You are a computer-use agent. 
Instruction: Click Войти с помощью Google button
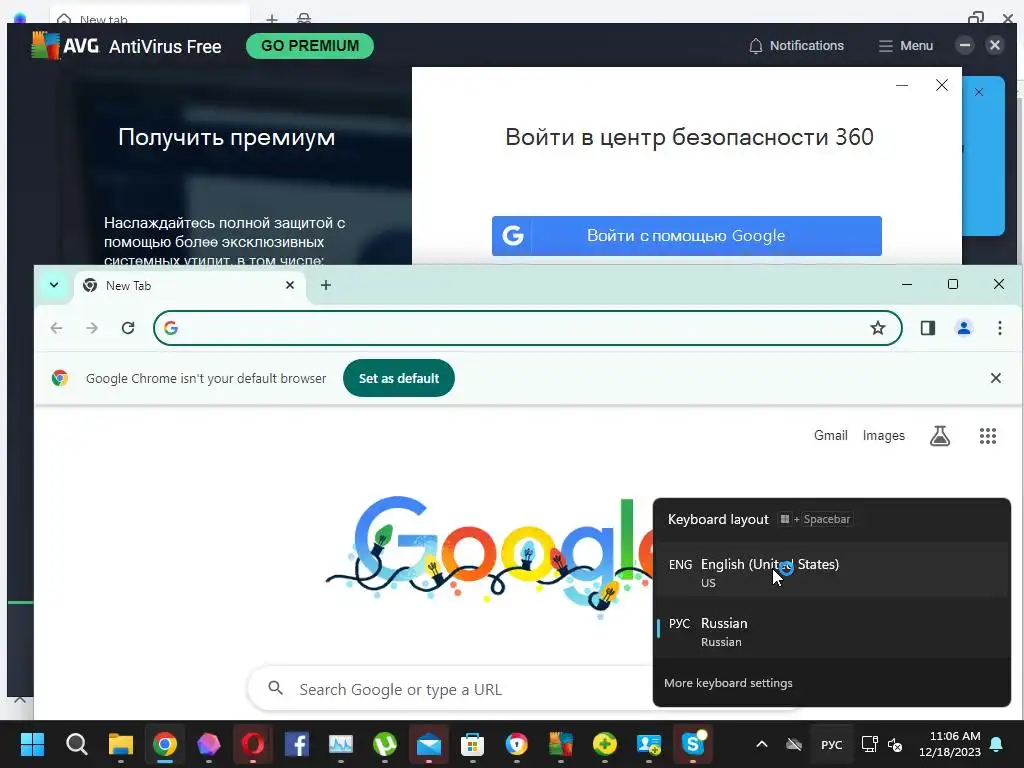[687, 236]
